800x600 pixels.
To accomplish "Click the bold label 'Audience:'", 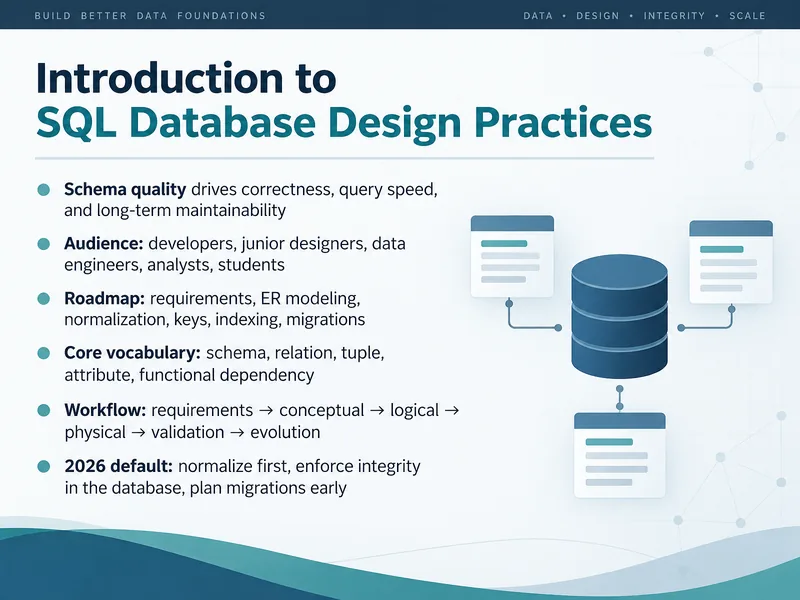I will click(x=104, y=243).
